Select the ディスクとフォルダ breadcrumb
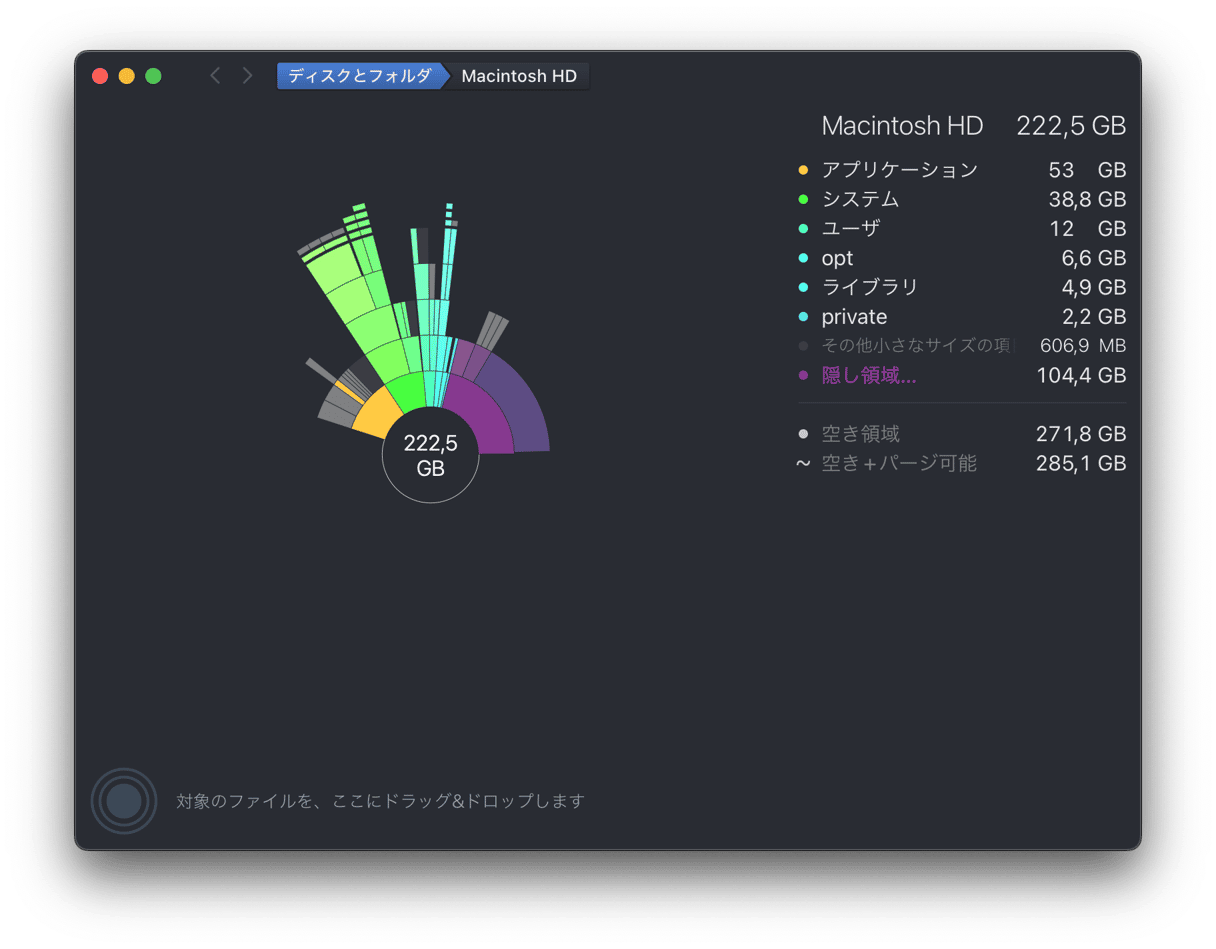The image size is (1216, 949). pyautogui.click(x=359, y=76)
